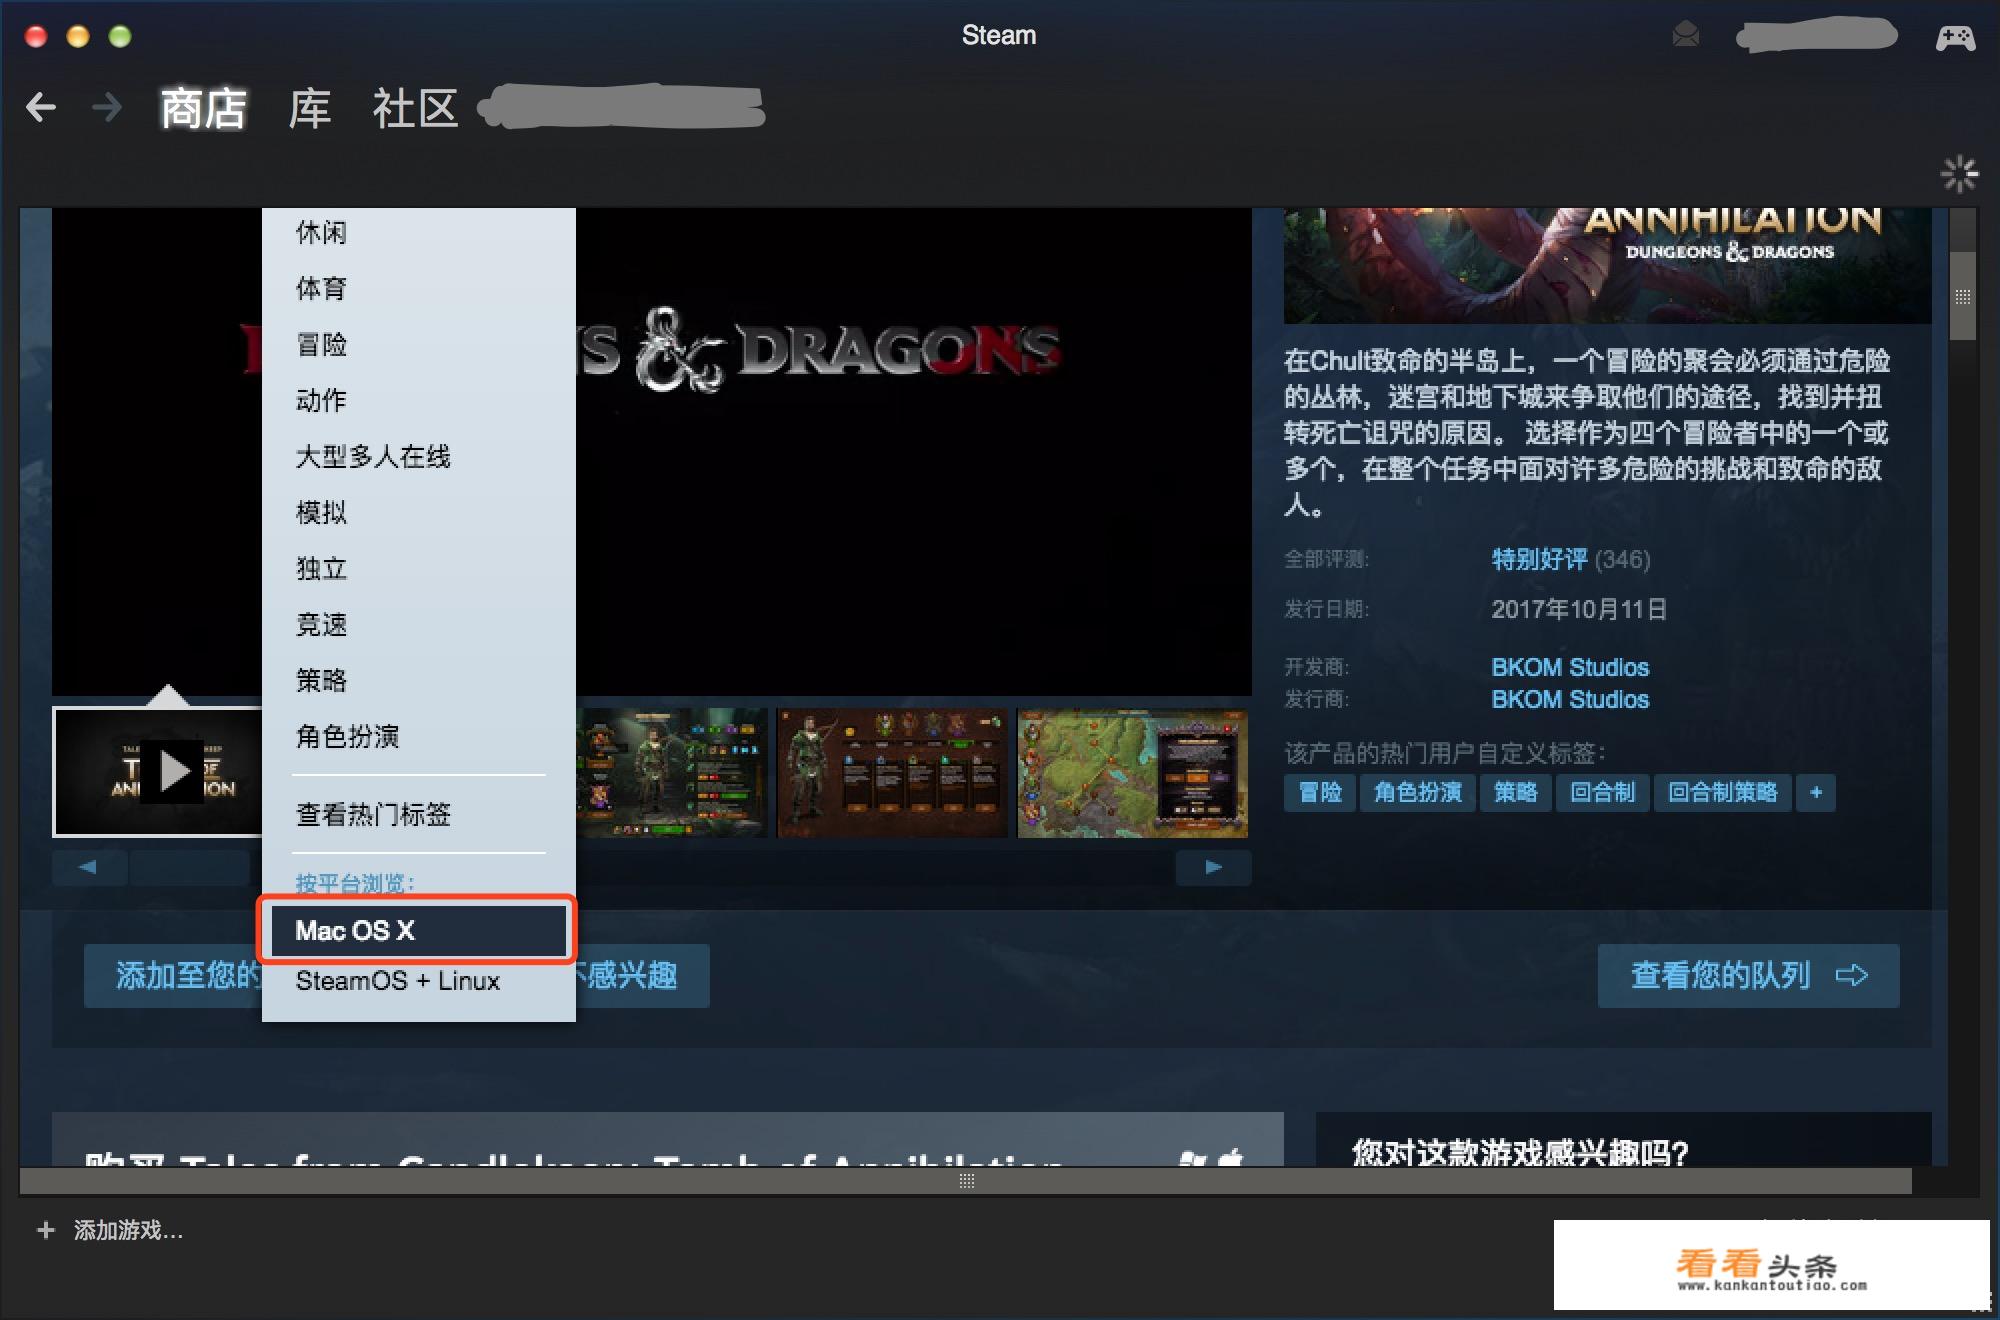Open the 社区 tab
The width and height of the screenshot is (2000, 1320).
(415, 108)
